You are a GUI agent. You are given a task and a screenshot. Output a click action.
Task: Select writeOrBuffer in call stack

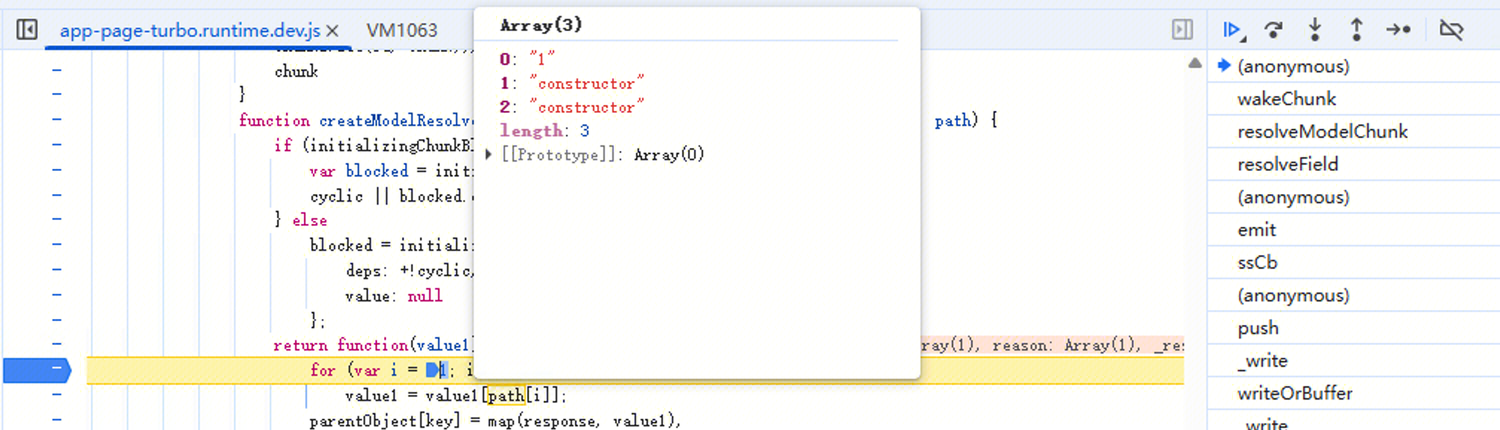tap(1294, 394)
